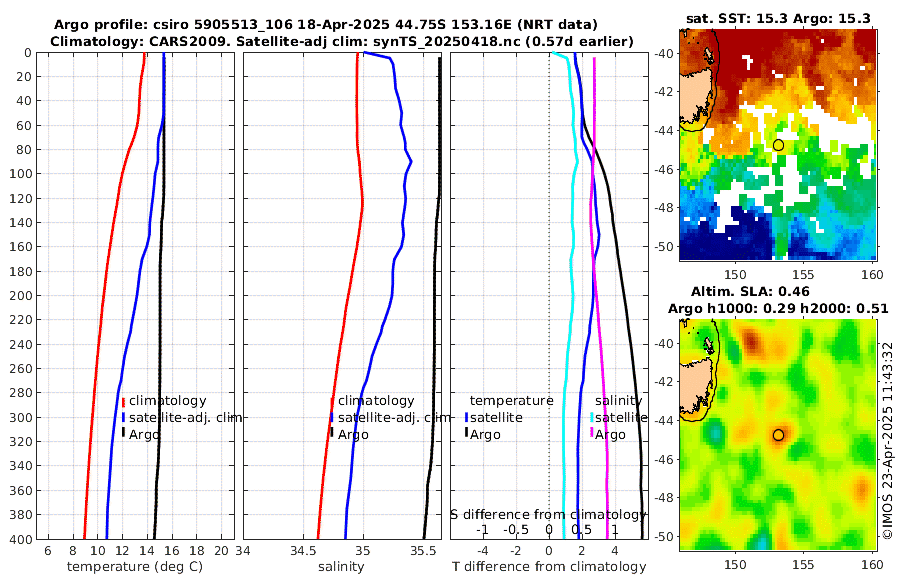Screen dimensions: 900x580
Task: Click the temperature axis tick 20
Action: pos(222,550)
